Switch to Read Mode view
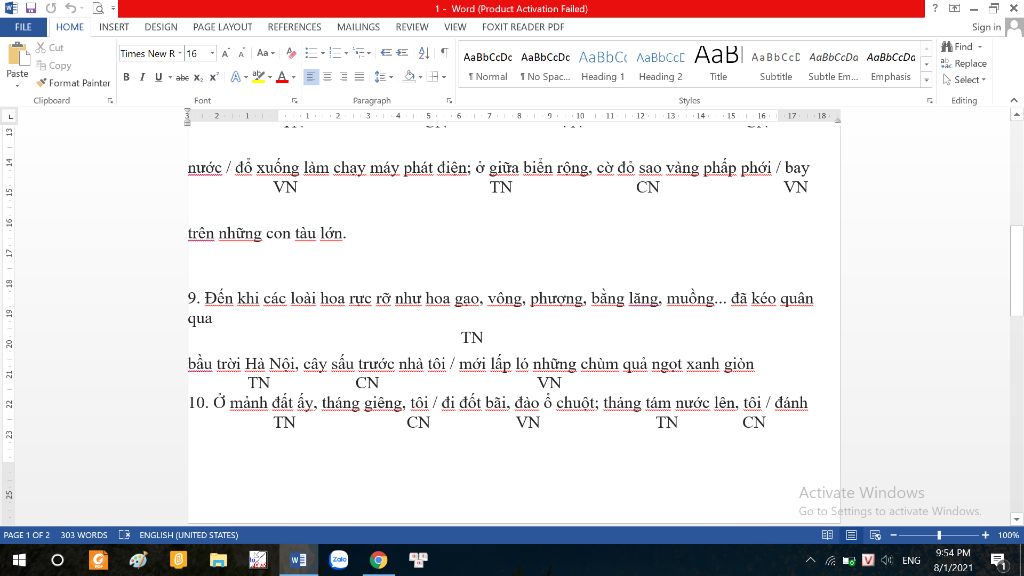The image size is (1024, 576). 827,535
